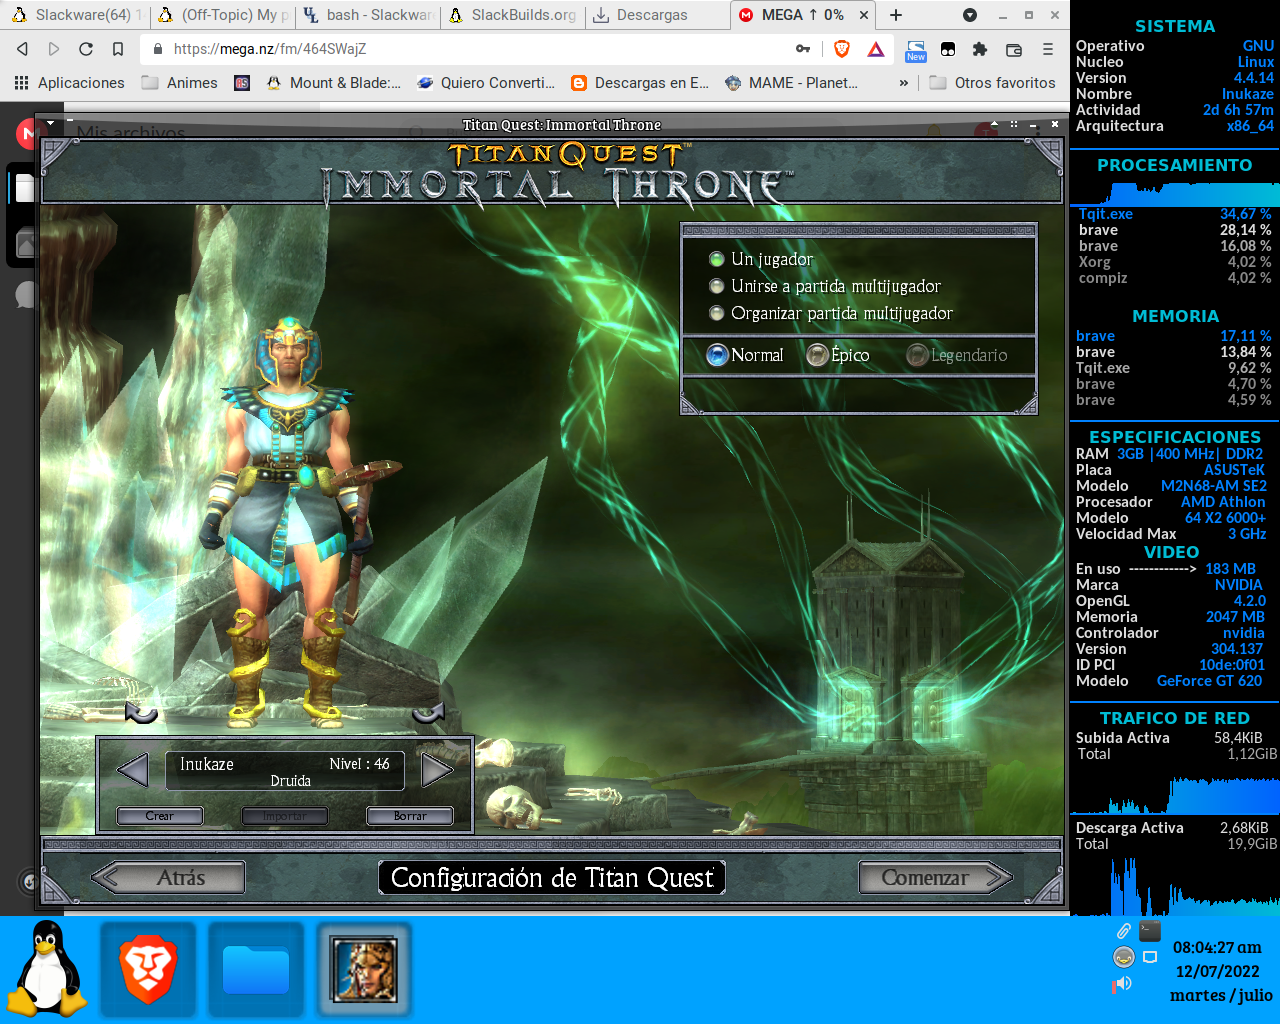The width and height of the screenshot is (1280, 1024).
Task: Bookmark this page
Action: [x=118, y=49]
